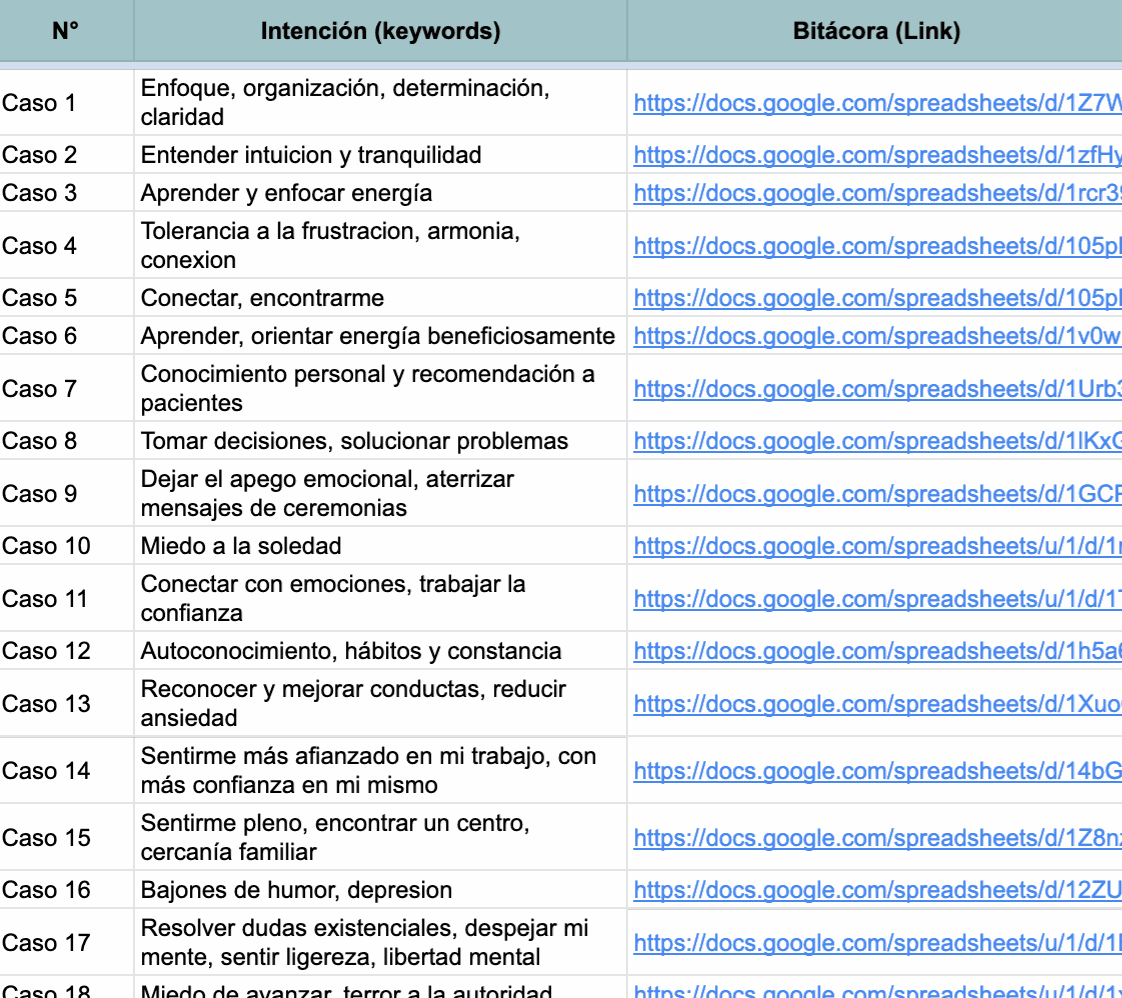Open the Caso 12 bitácora link

point(877,651)
